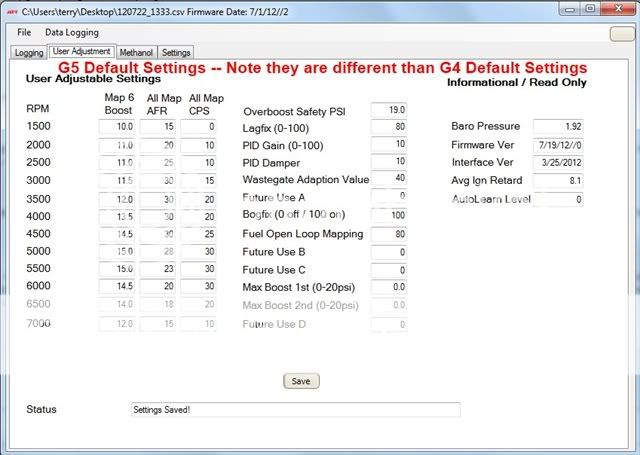Switch to the Logging tab

tap(28, 52)
